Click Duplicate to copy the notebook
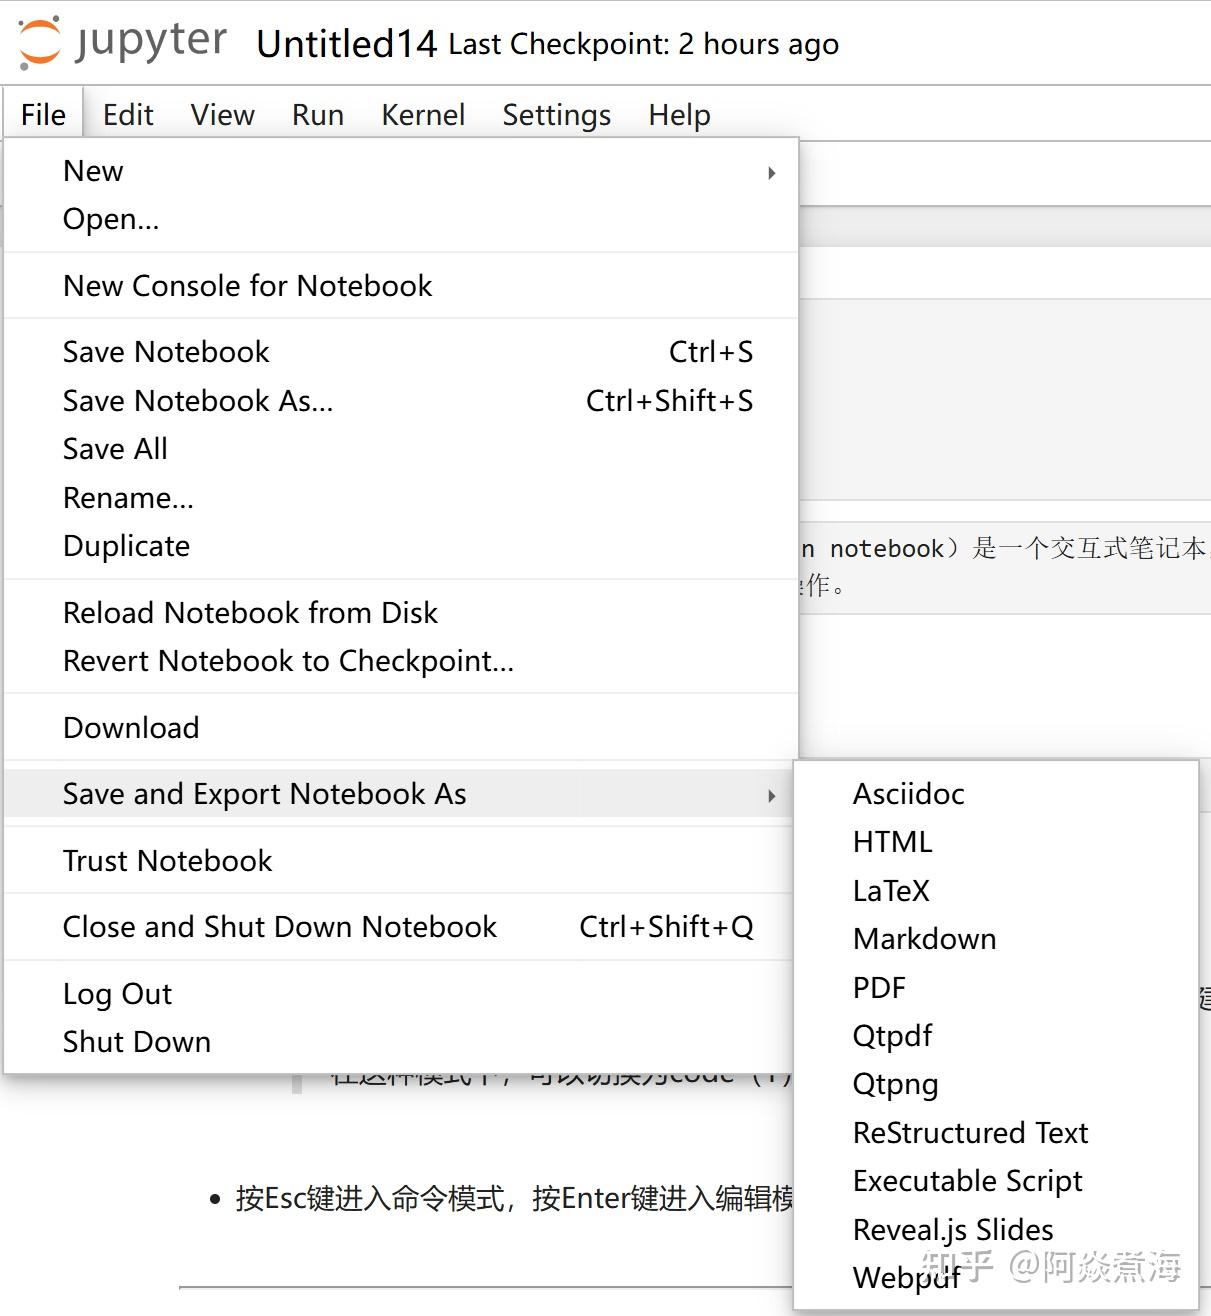Viewport: 1211px width, 1316px height. coord(126,546)
